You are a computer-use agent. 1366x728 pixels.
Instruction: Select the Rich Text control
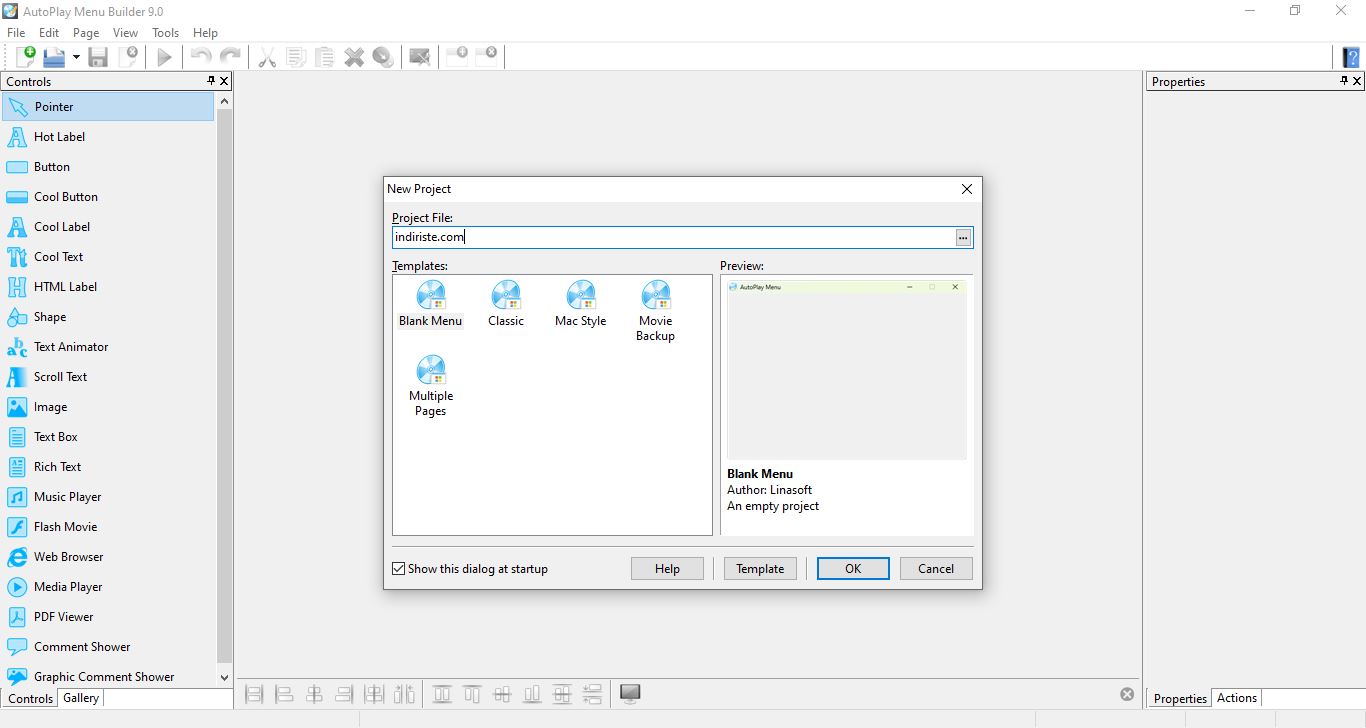coord(108,467)
